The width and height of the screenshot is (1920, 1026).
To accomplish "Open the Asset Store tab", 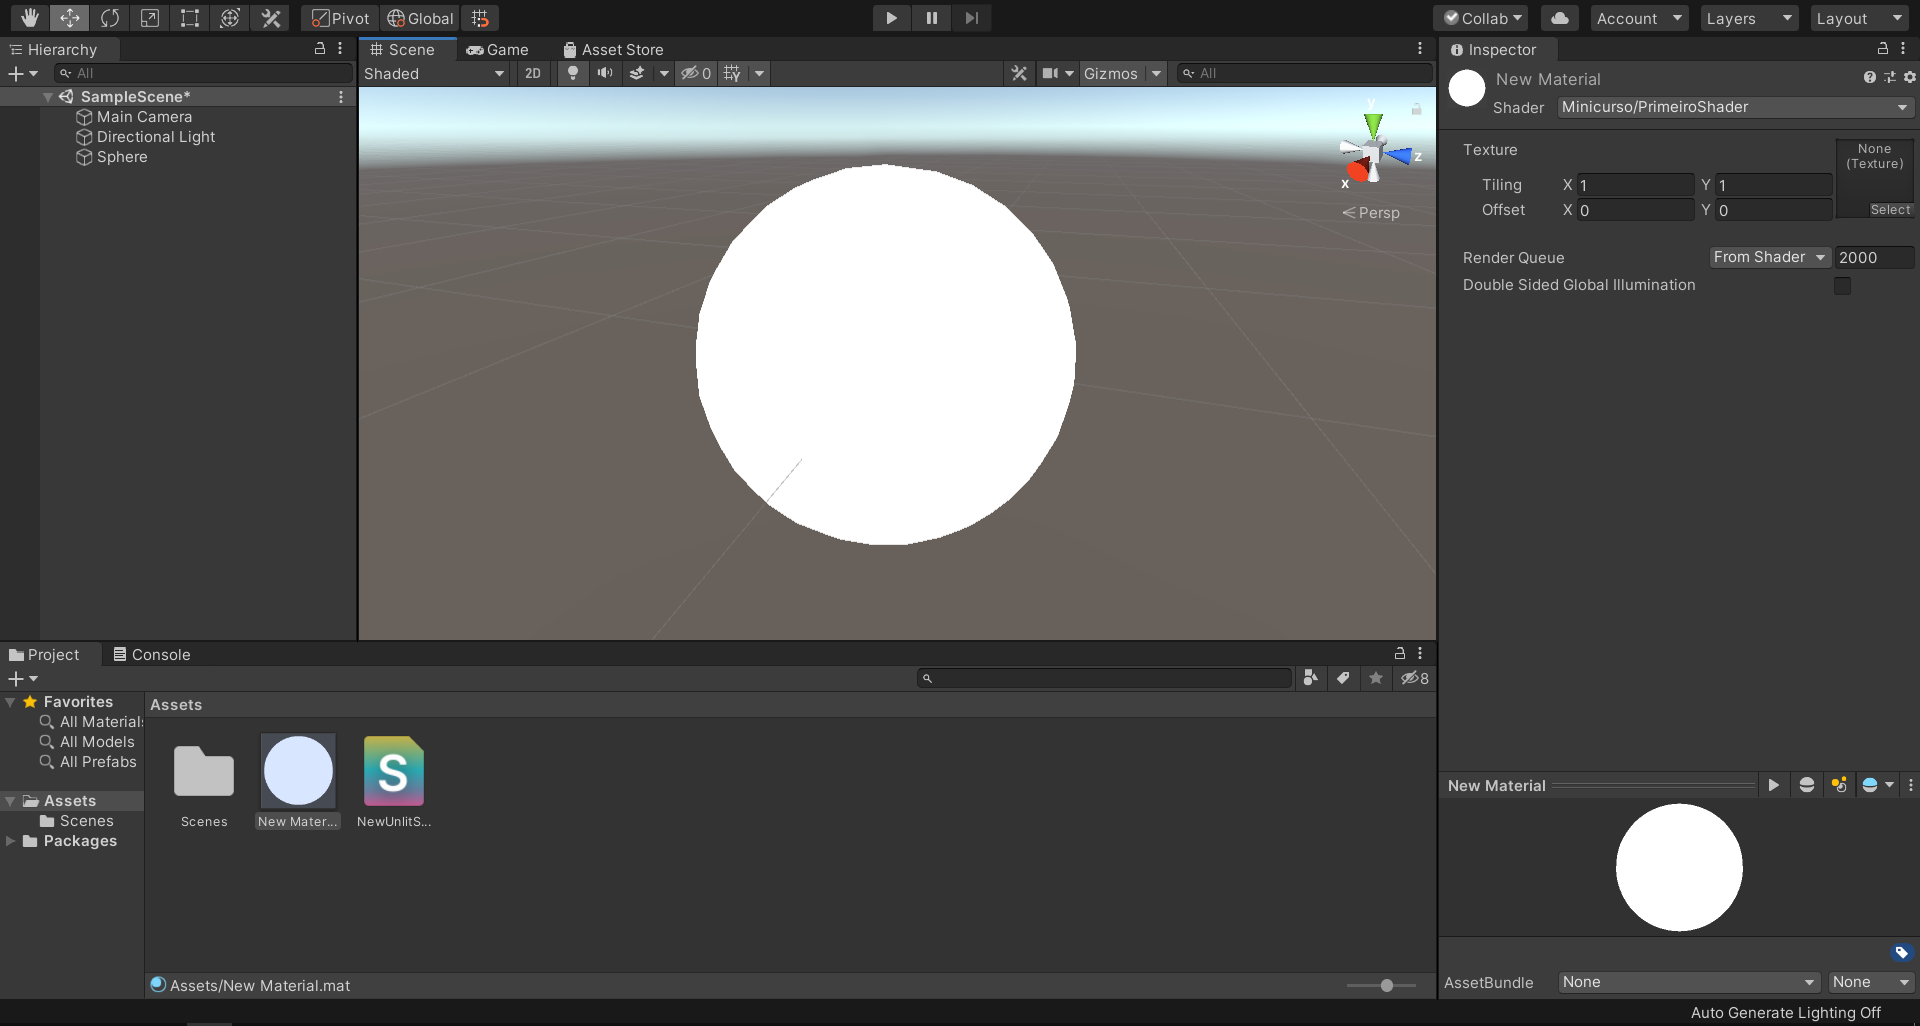I will point(613,49).
